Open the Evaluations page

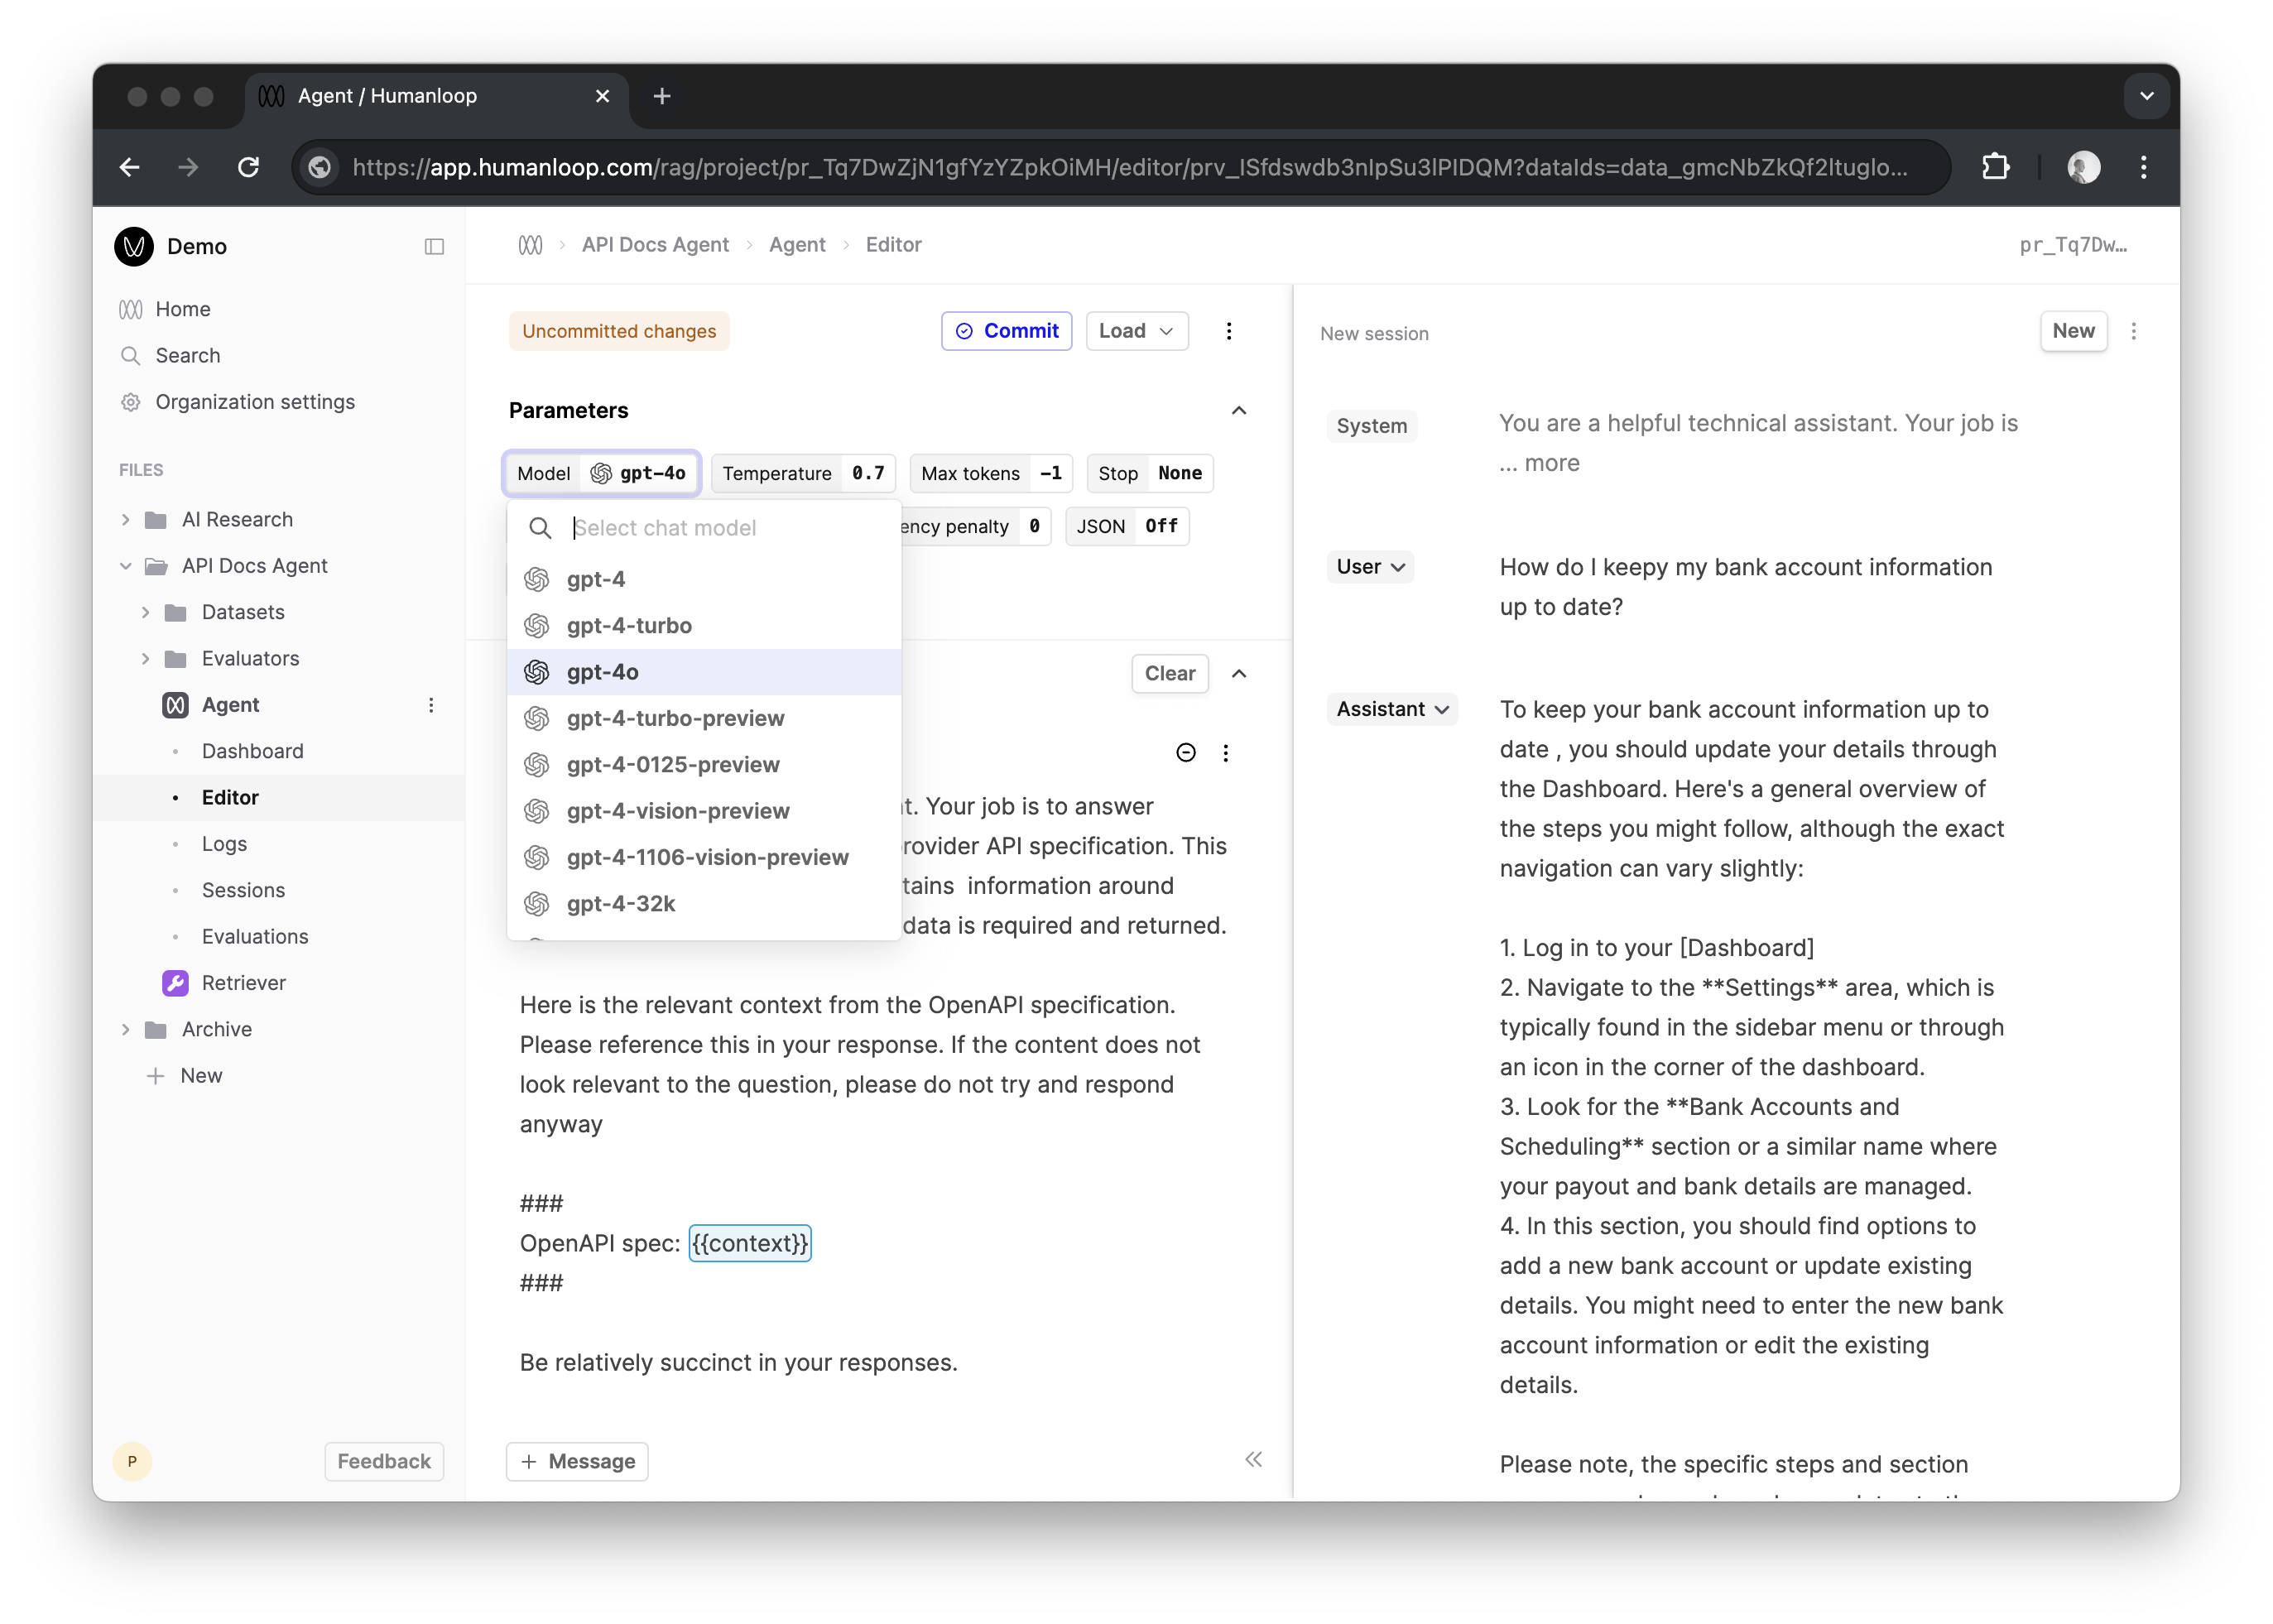pos(255,936)
